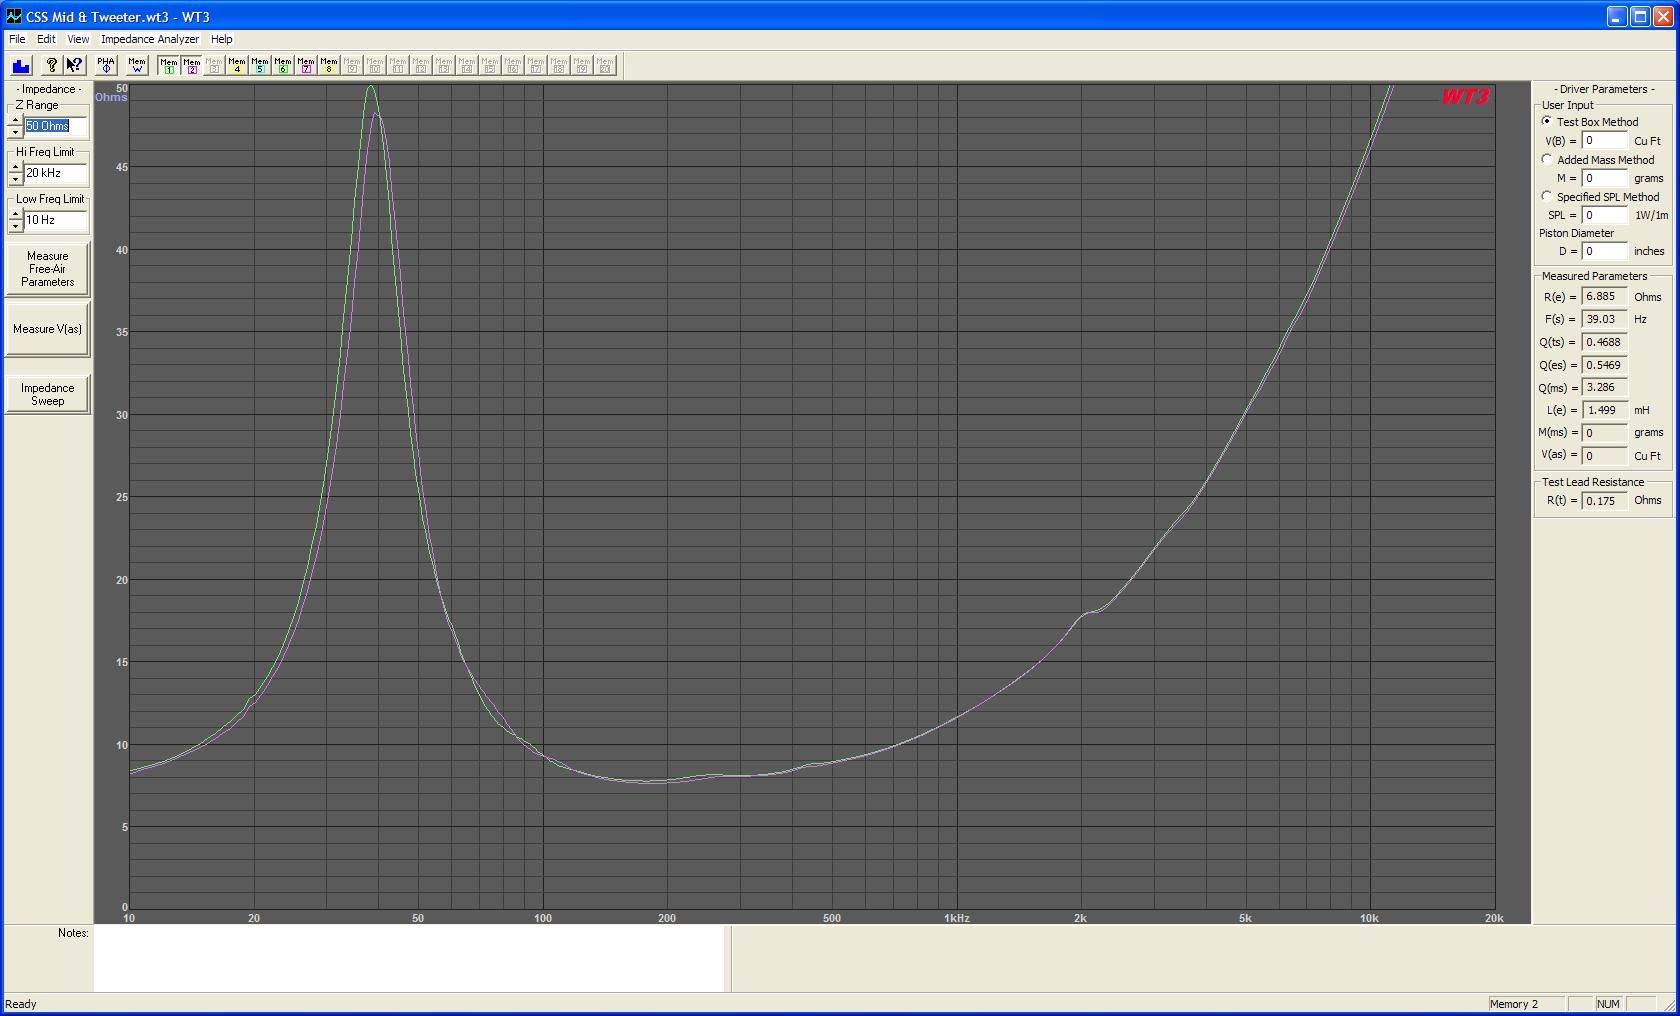Click the V(B) Cu Ft input field
Screen dimensions: 1680x1016
point(1604,141)
